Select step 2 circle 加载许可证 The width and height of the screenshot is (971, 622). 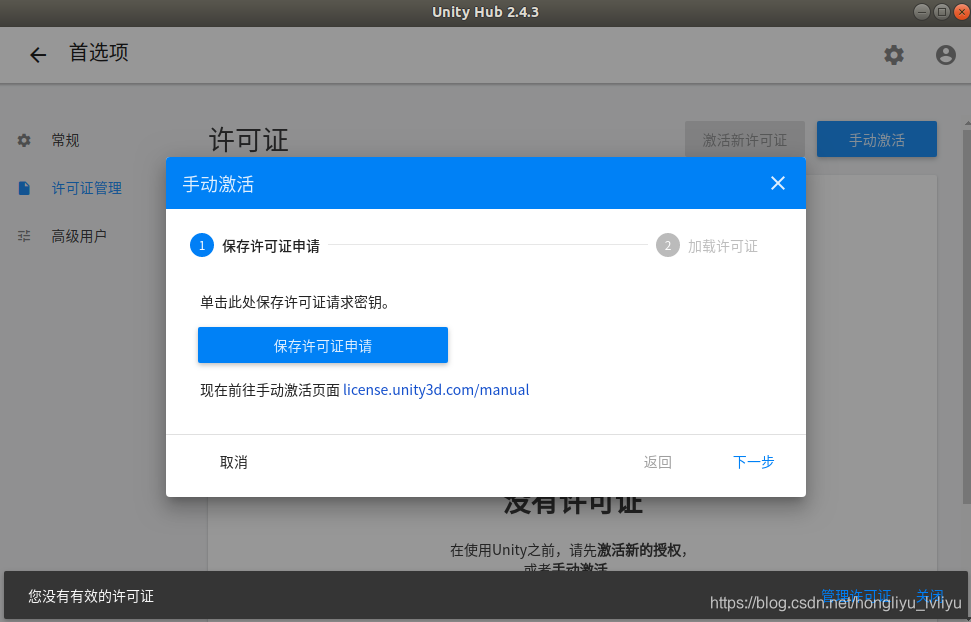tap(668, 245)
